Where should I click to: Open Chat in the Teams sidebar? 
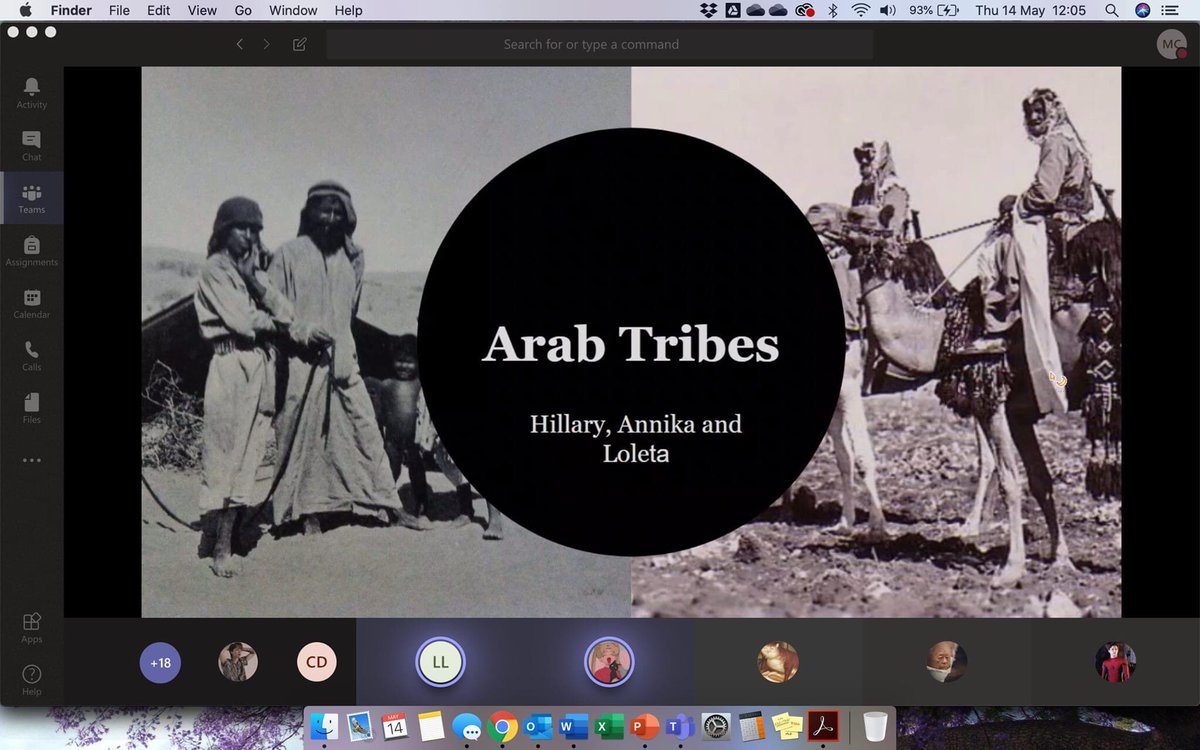[x=31, y=145]
